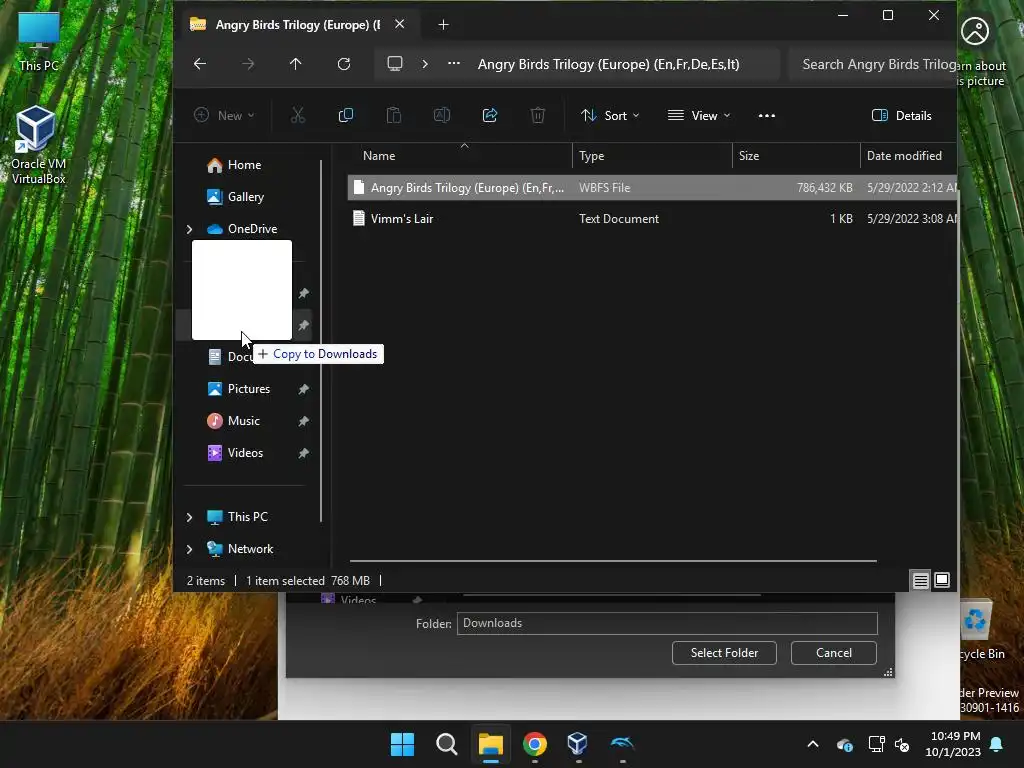Delete the selected file with trash icon
This screenshot has width=1024, height=768.
pyautogui.click(x=537, y=116)
